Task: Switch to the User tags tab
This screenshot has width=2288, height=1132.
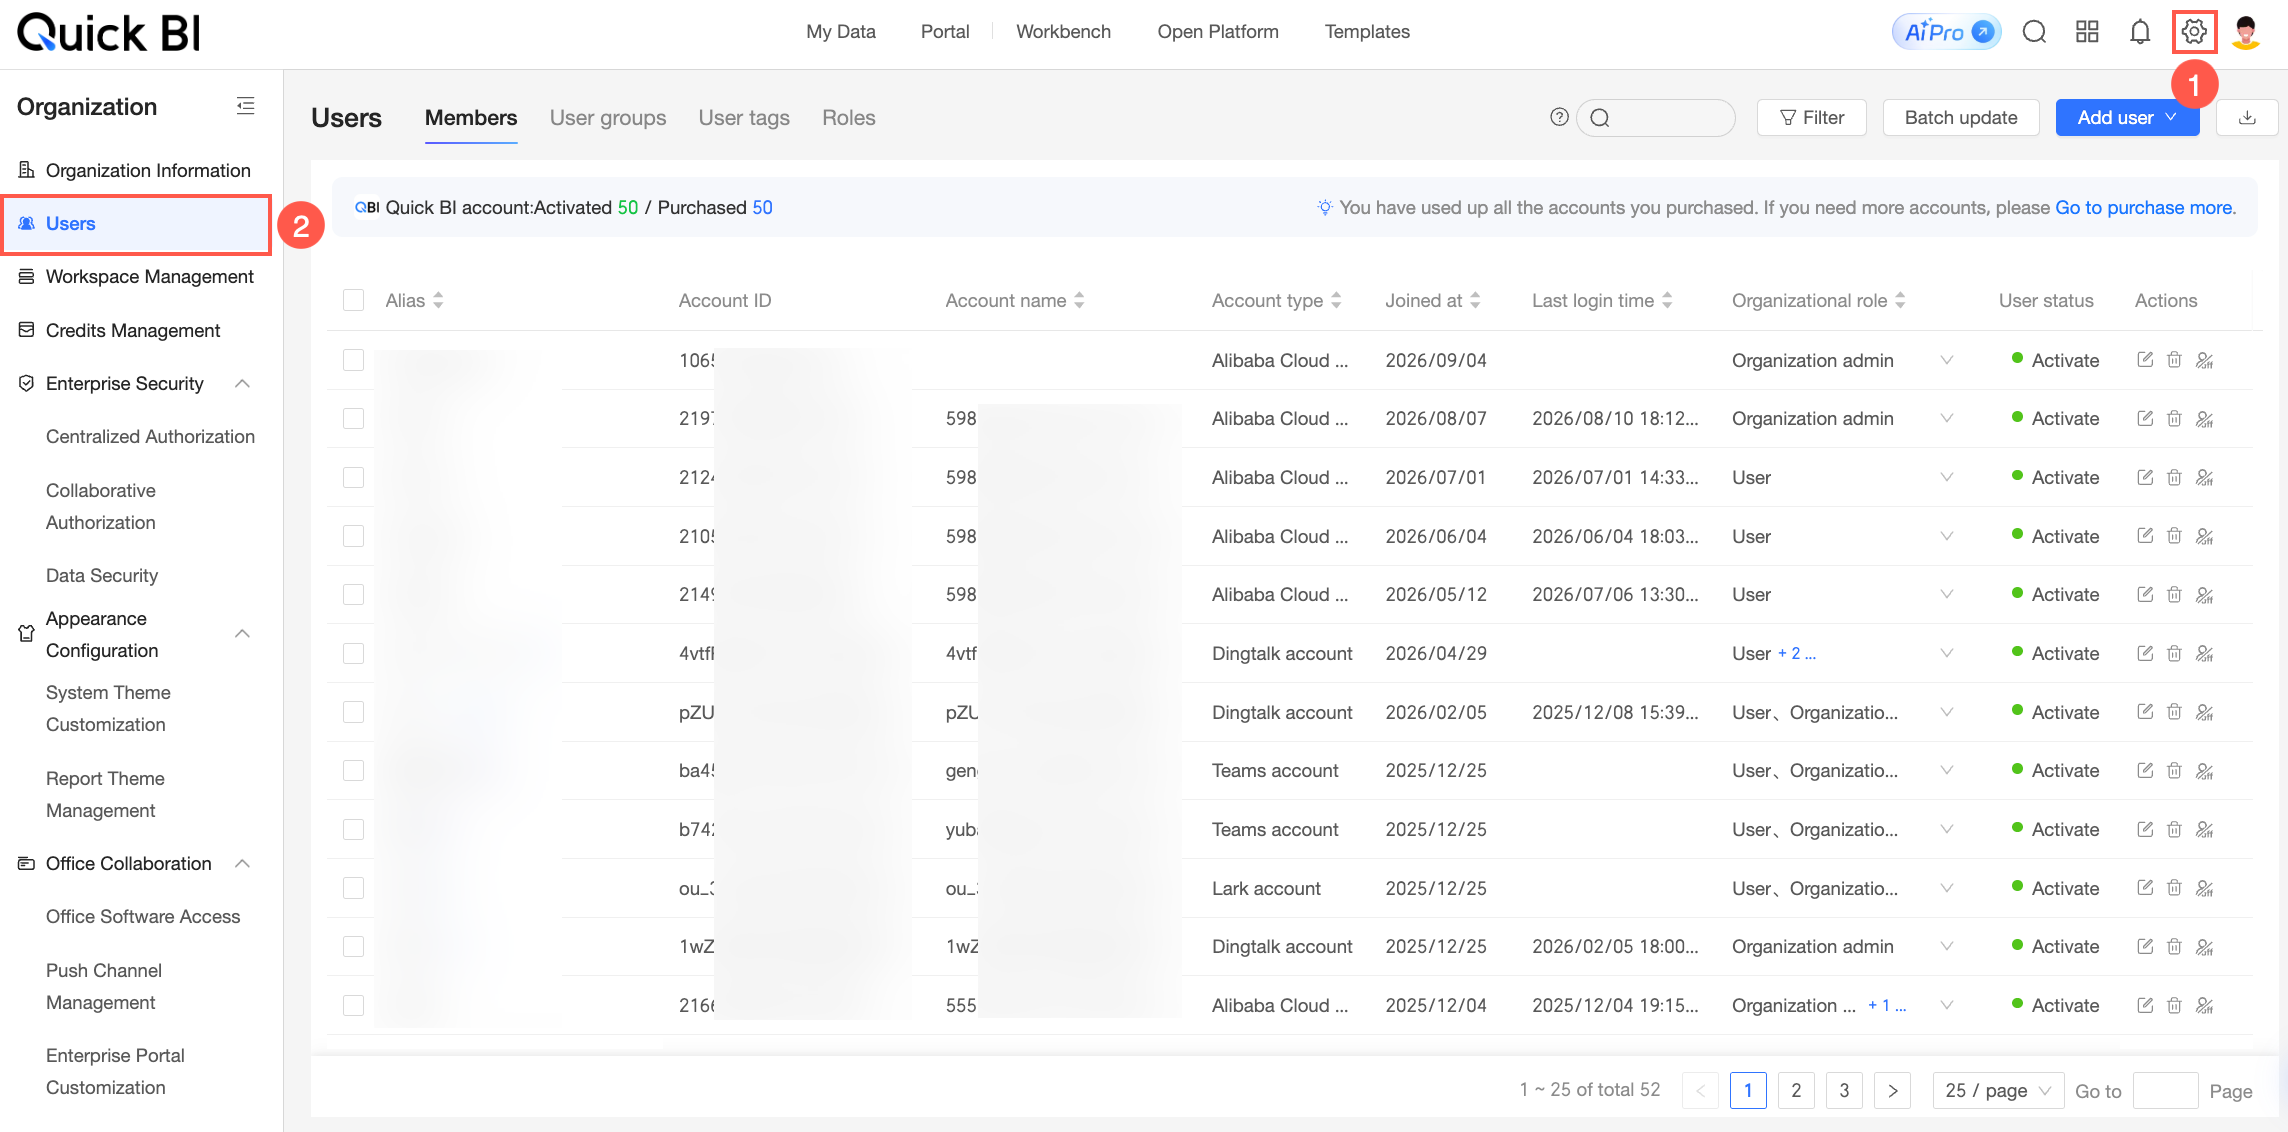Action: (x=744, y=118)
